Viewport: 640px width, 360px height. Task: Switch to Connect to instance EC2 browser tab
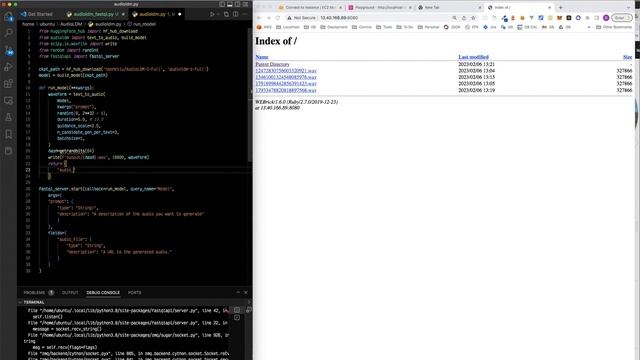tap(311, 7)
